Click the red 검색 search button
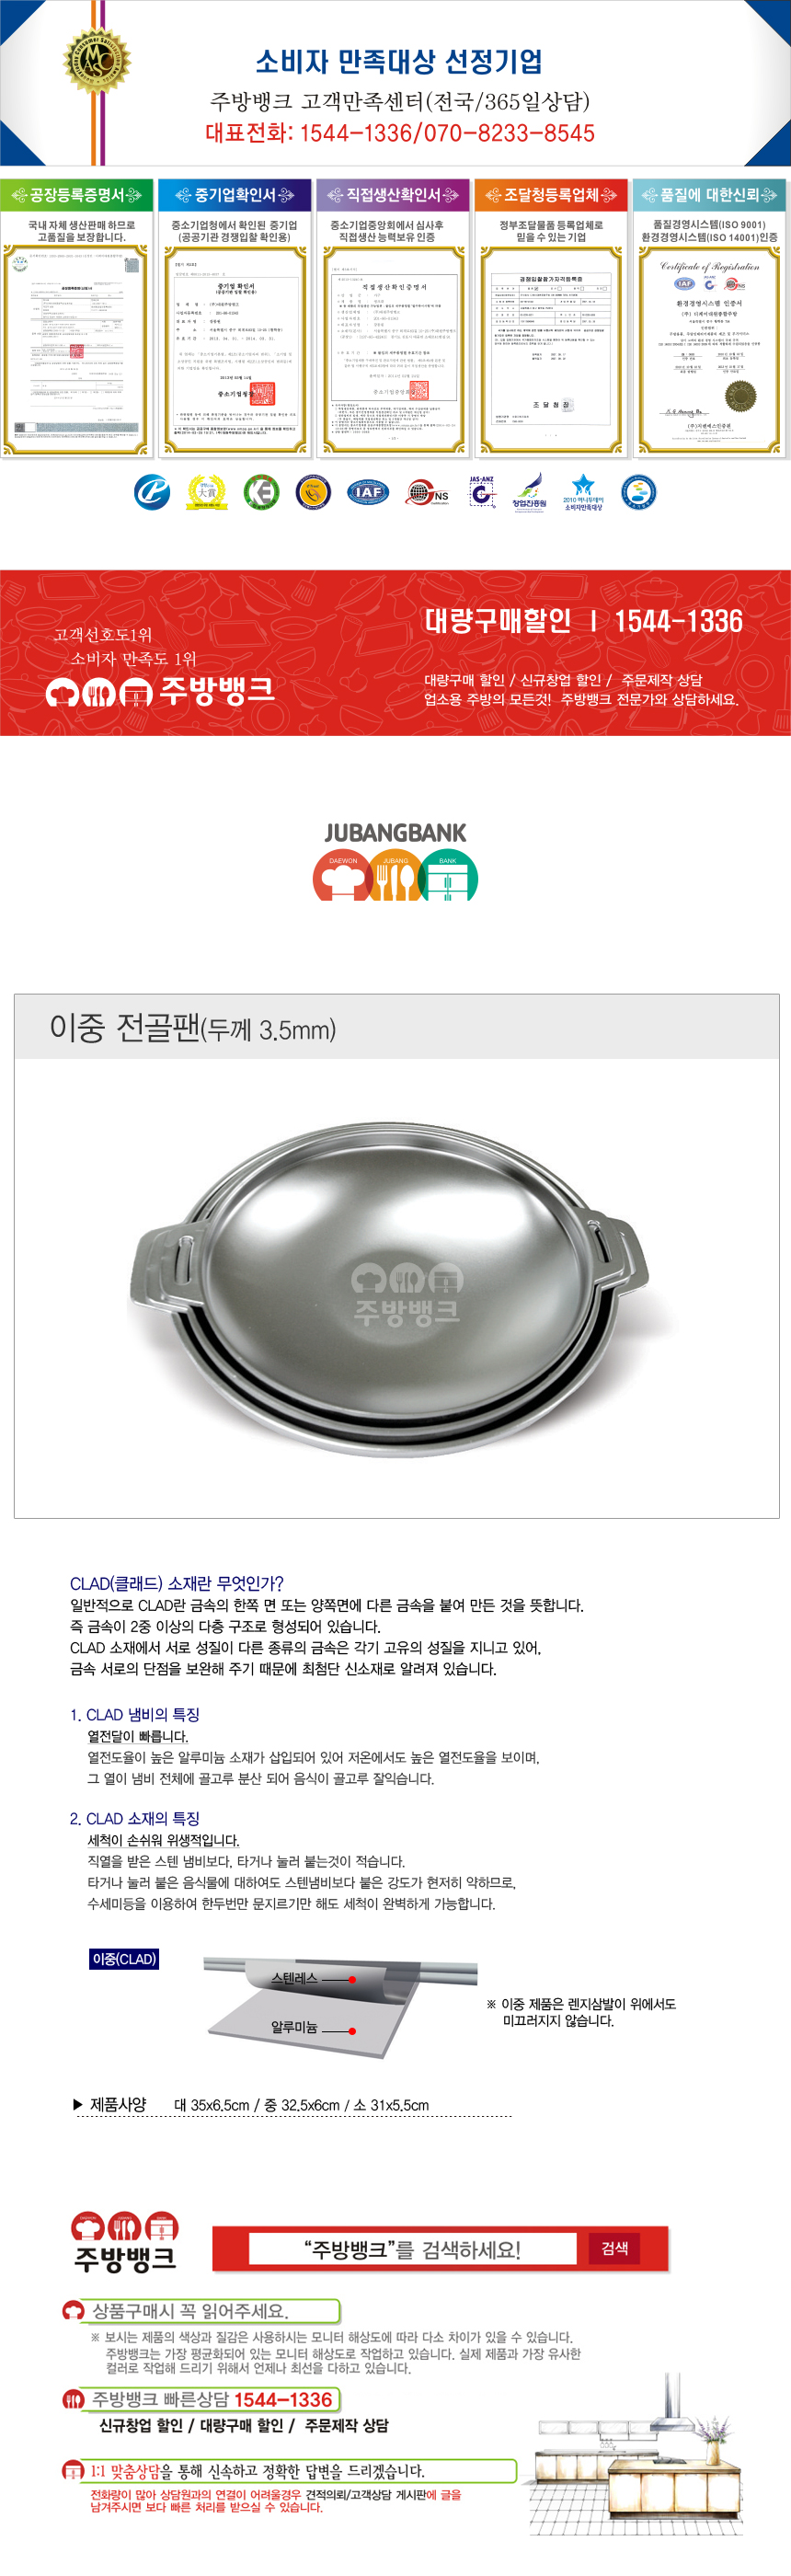Image resolution: width=791 pixels, height=2576 pixels. tap(615, 2248)
